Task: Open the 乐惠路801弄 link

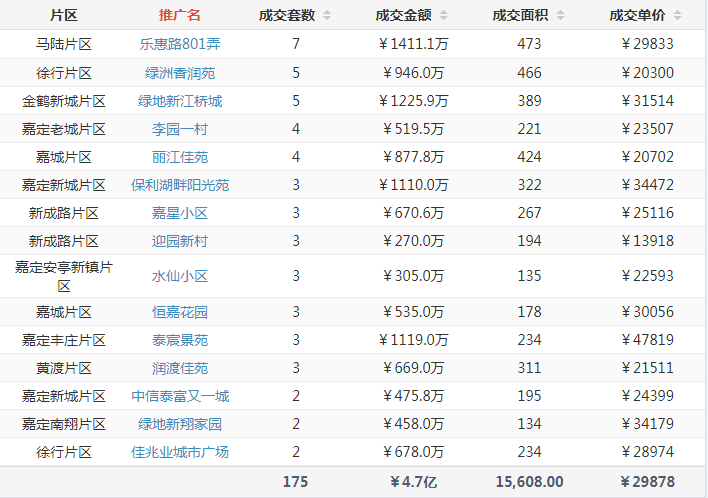Action: tap(180, 44)
